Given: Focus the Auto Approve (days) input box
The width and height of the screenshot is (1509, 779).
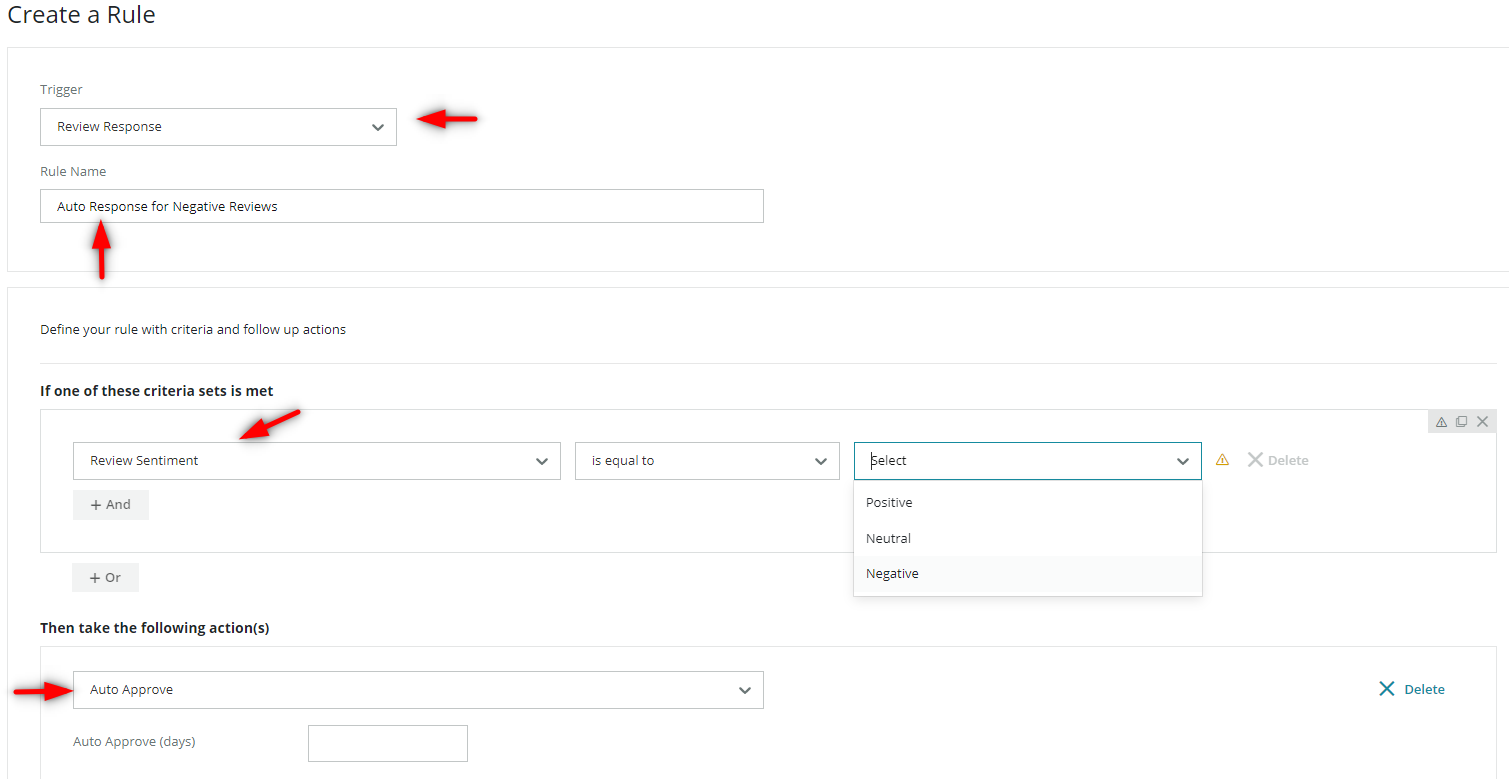Looking at the screenshot, I should tap(387, 743).
